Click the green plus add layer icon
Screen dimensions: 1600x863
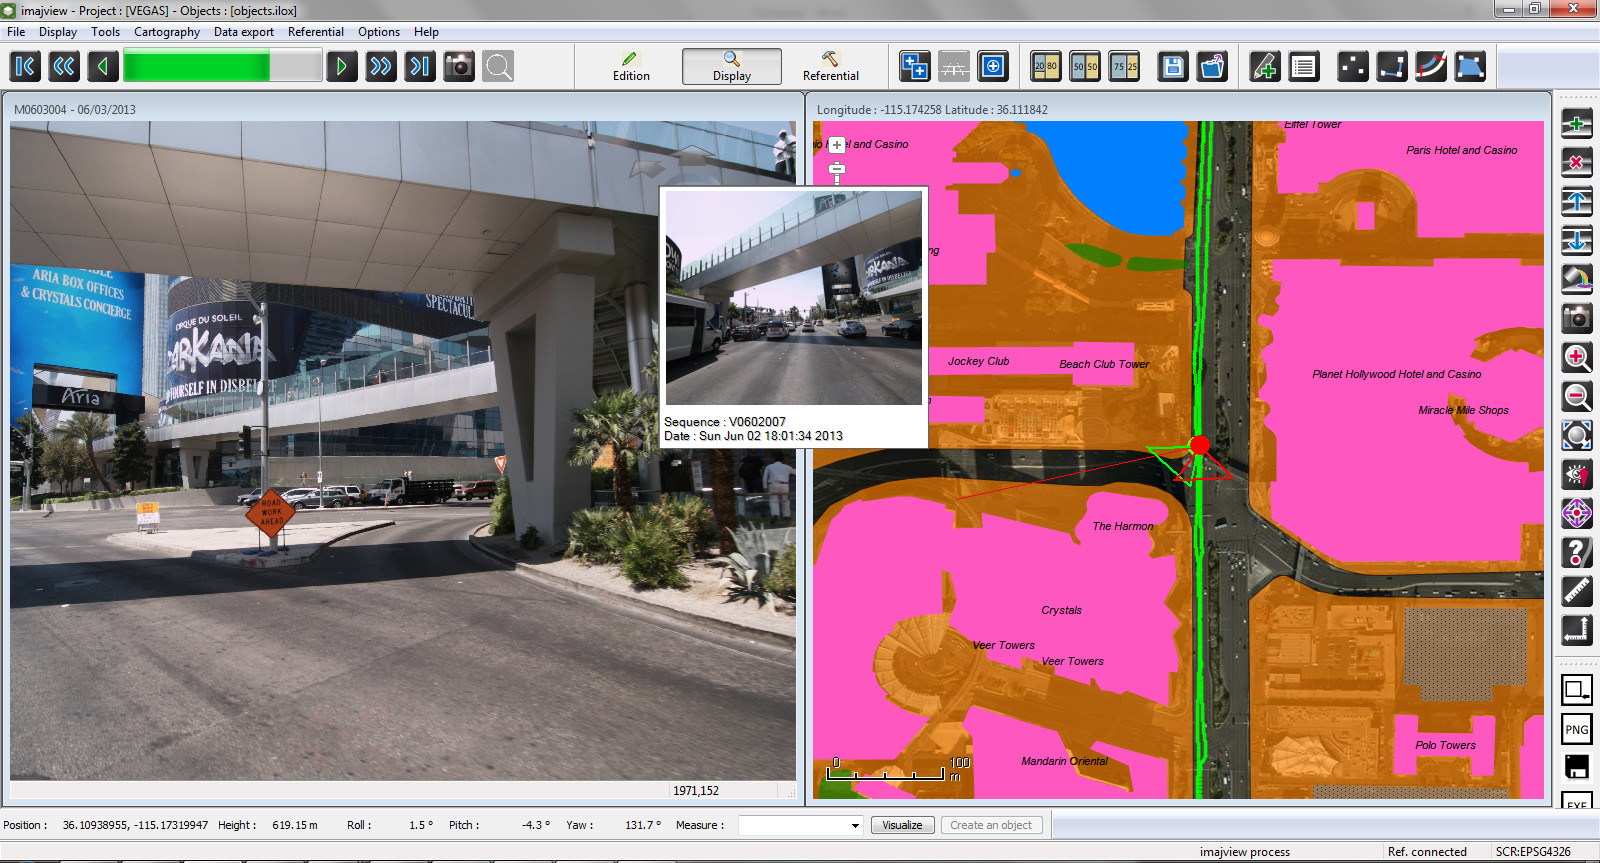tap(1576, 124)
